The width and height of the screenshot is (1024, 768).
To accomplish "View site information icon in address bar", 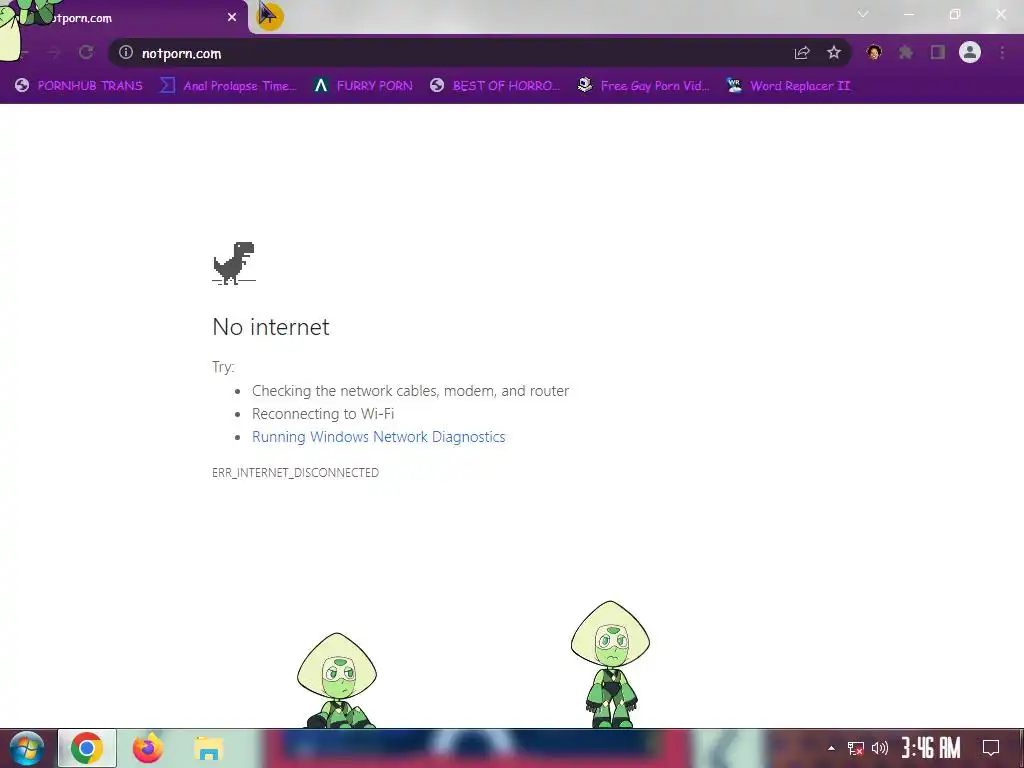I will point(125,52).
